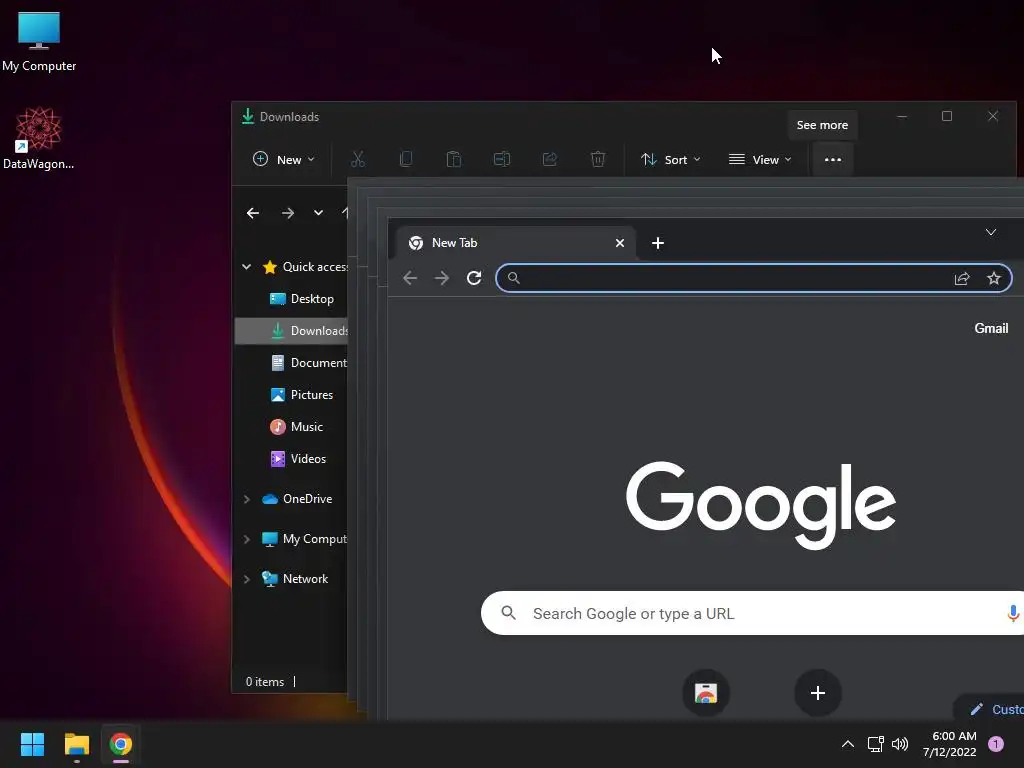The width and height of the screenshot is (1024, 768).
Task: Select Desktop in Quick access
Action: pyautogui.click(x=302, y=298)
